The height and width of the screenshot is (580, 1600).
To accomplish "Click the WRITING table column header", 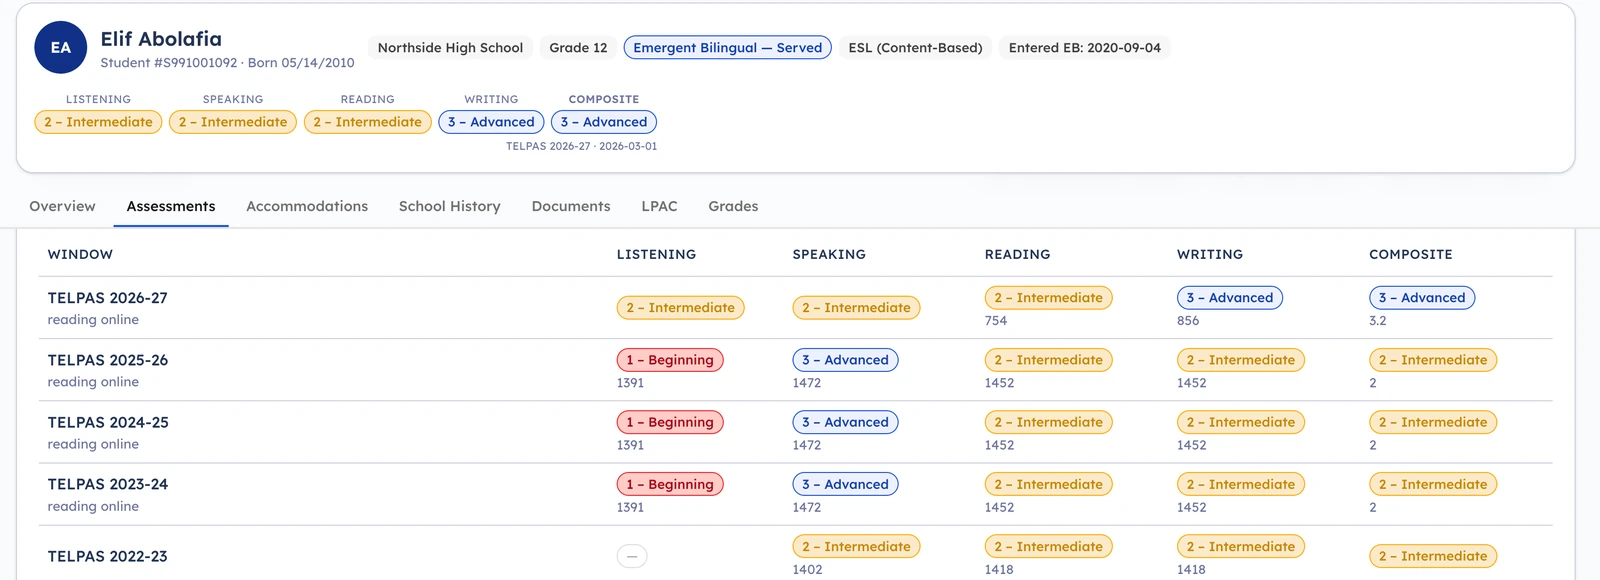I will (x=1209, y=254).
